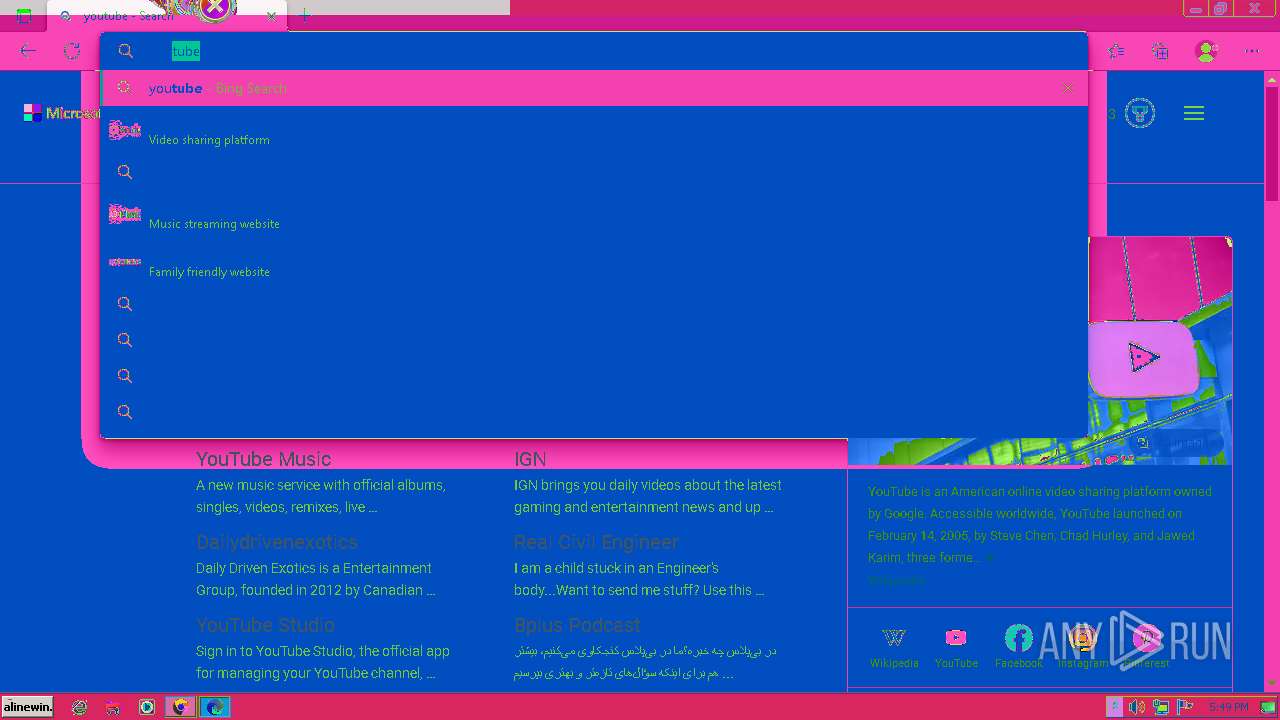Remove the youtube suggestion with its X
The image size is (1280, 720).
(1068, 88)
